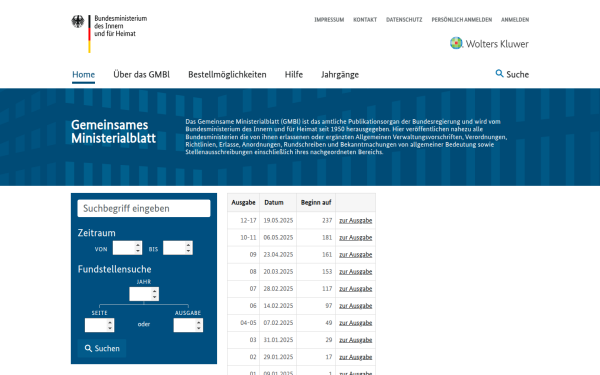Open the Hilfe menu item
This screenshot has height=375, width=600.
coord(294,74)
